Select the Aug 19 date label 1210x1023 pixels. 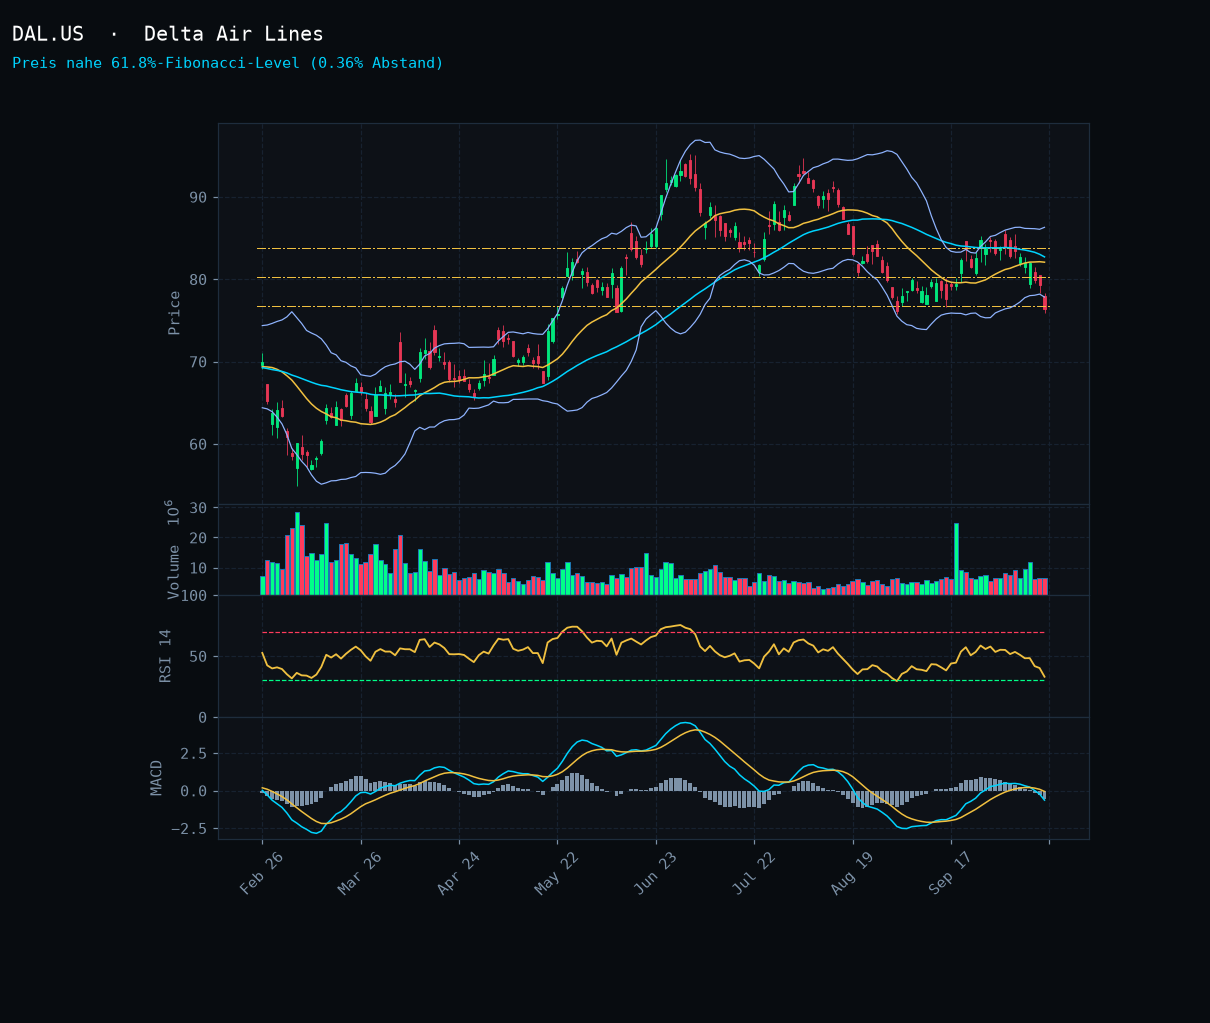pyautogui.click(x=852, y=874)
